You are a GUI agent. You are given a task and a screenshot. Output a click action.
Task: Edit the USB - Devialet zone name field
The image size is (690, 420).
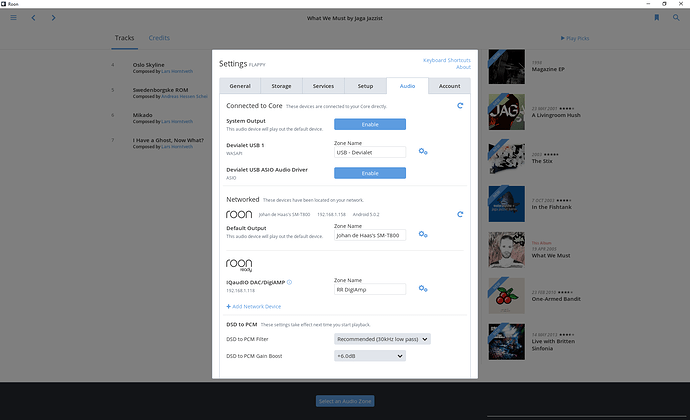370,152
